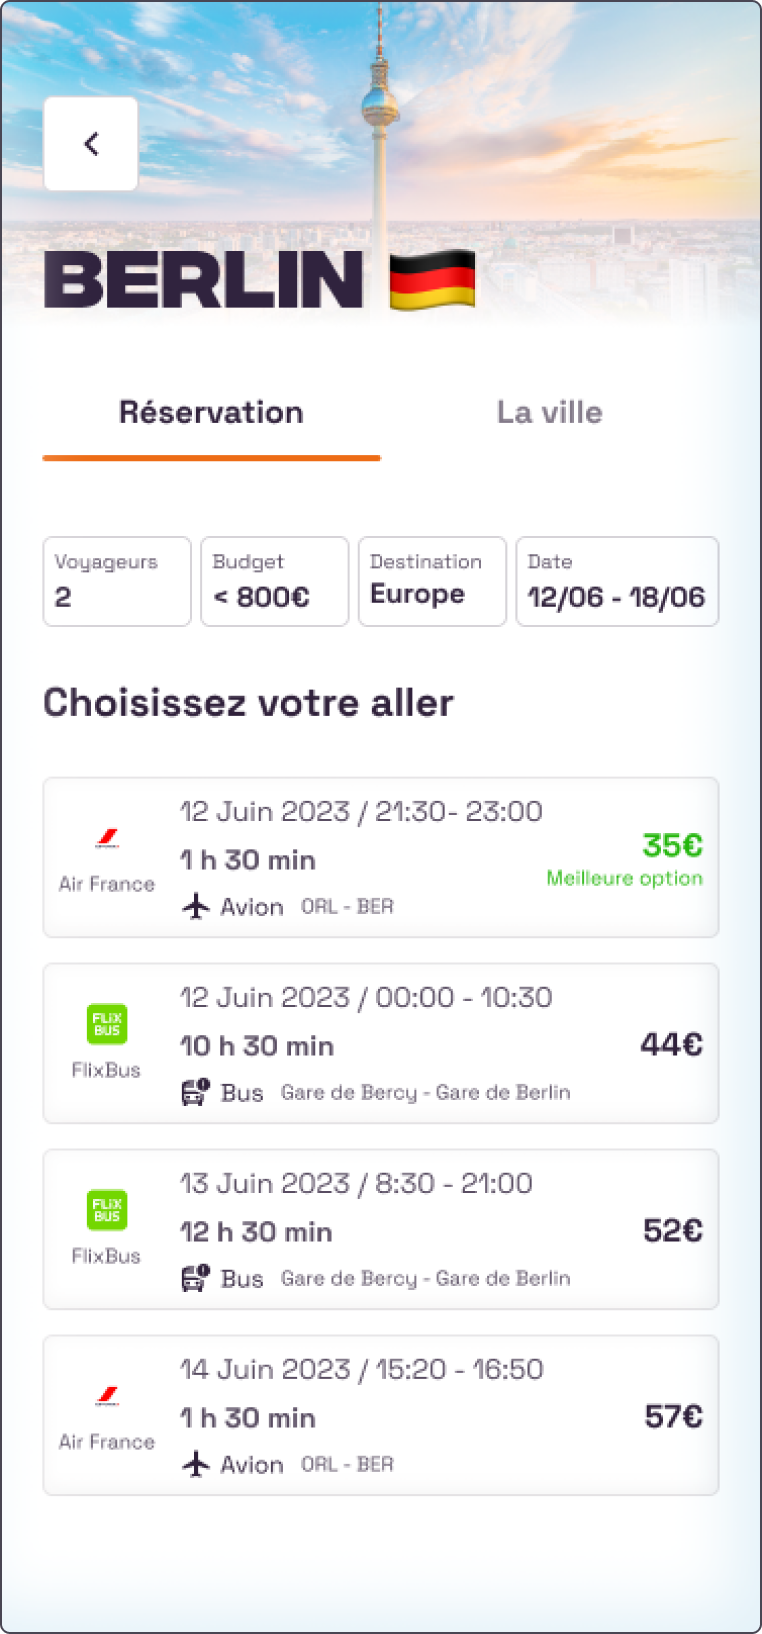The height and width of the screenshot is (1634, 762).
Task: Open the La ville tab
Action: pos(549,413)
